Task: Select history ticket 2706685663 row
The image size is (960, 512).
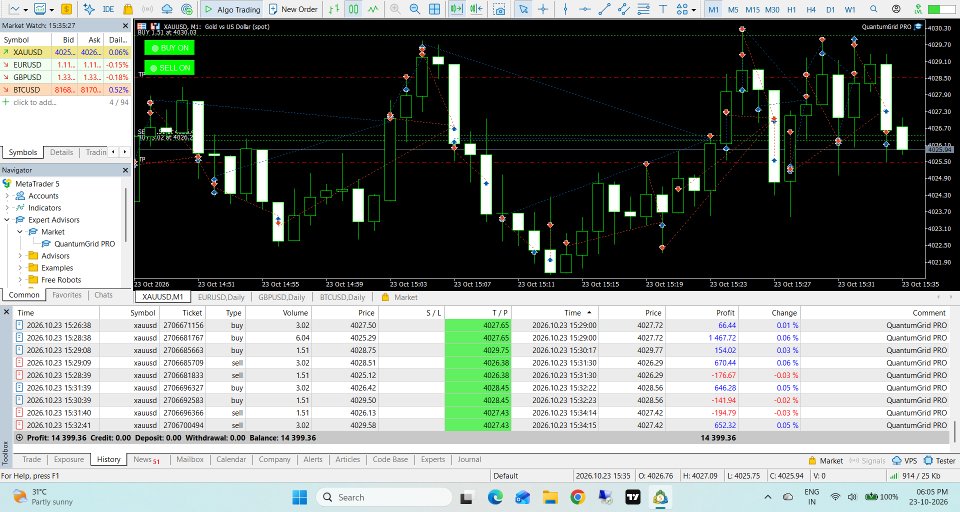Action: click(x=481, y=350)
